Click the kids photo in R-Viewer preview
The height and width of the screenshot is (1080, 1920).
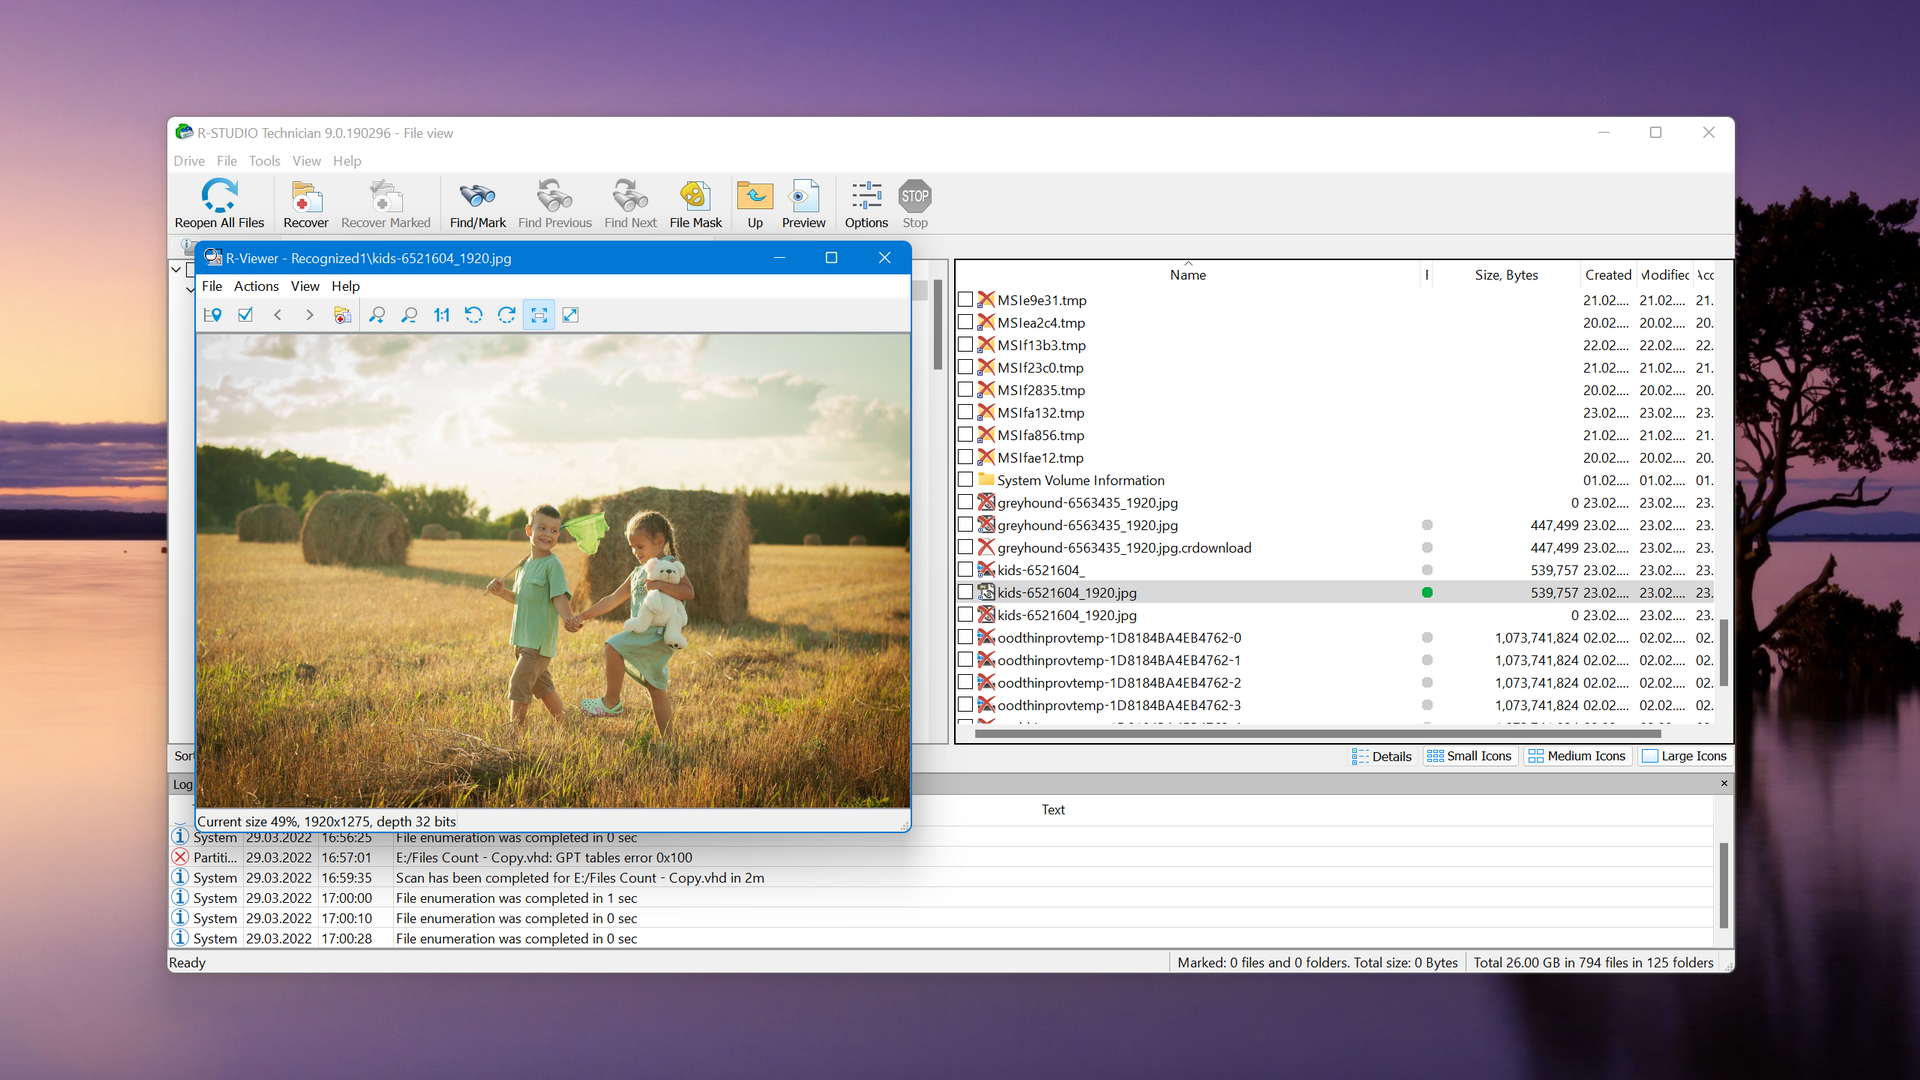tap(553, 570)
